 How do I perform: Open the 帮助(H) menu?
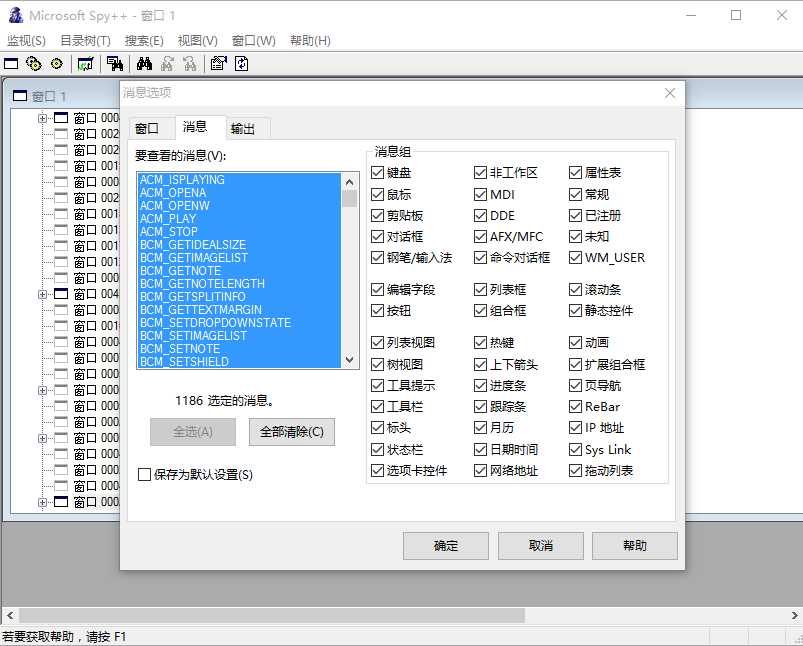click(x=310, y=40)
